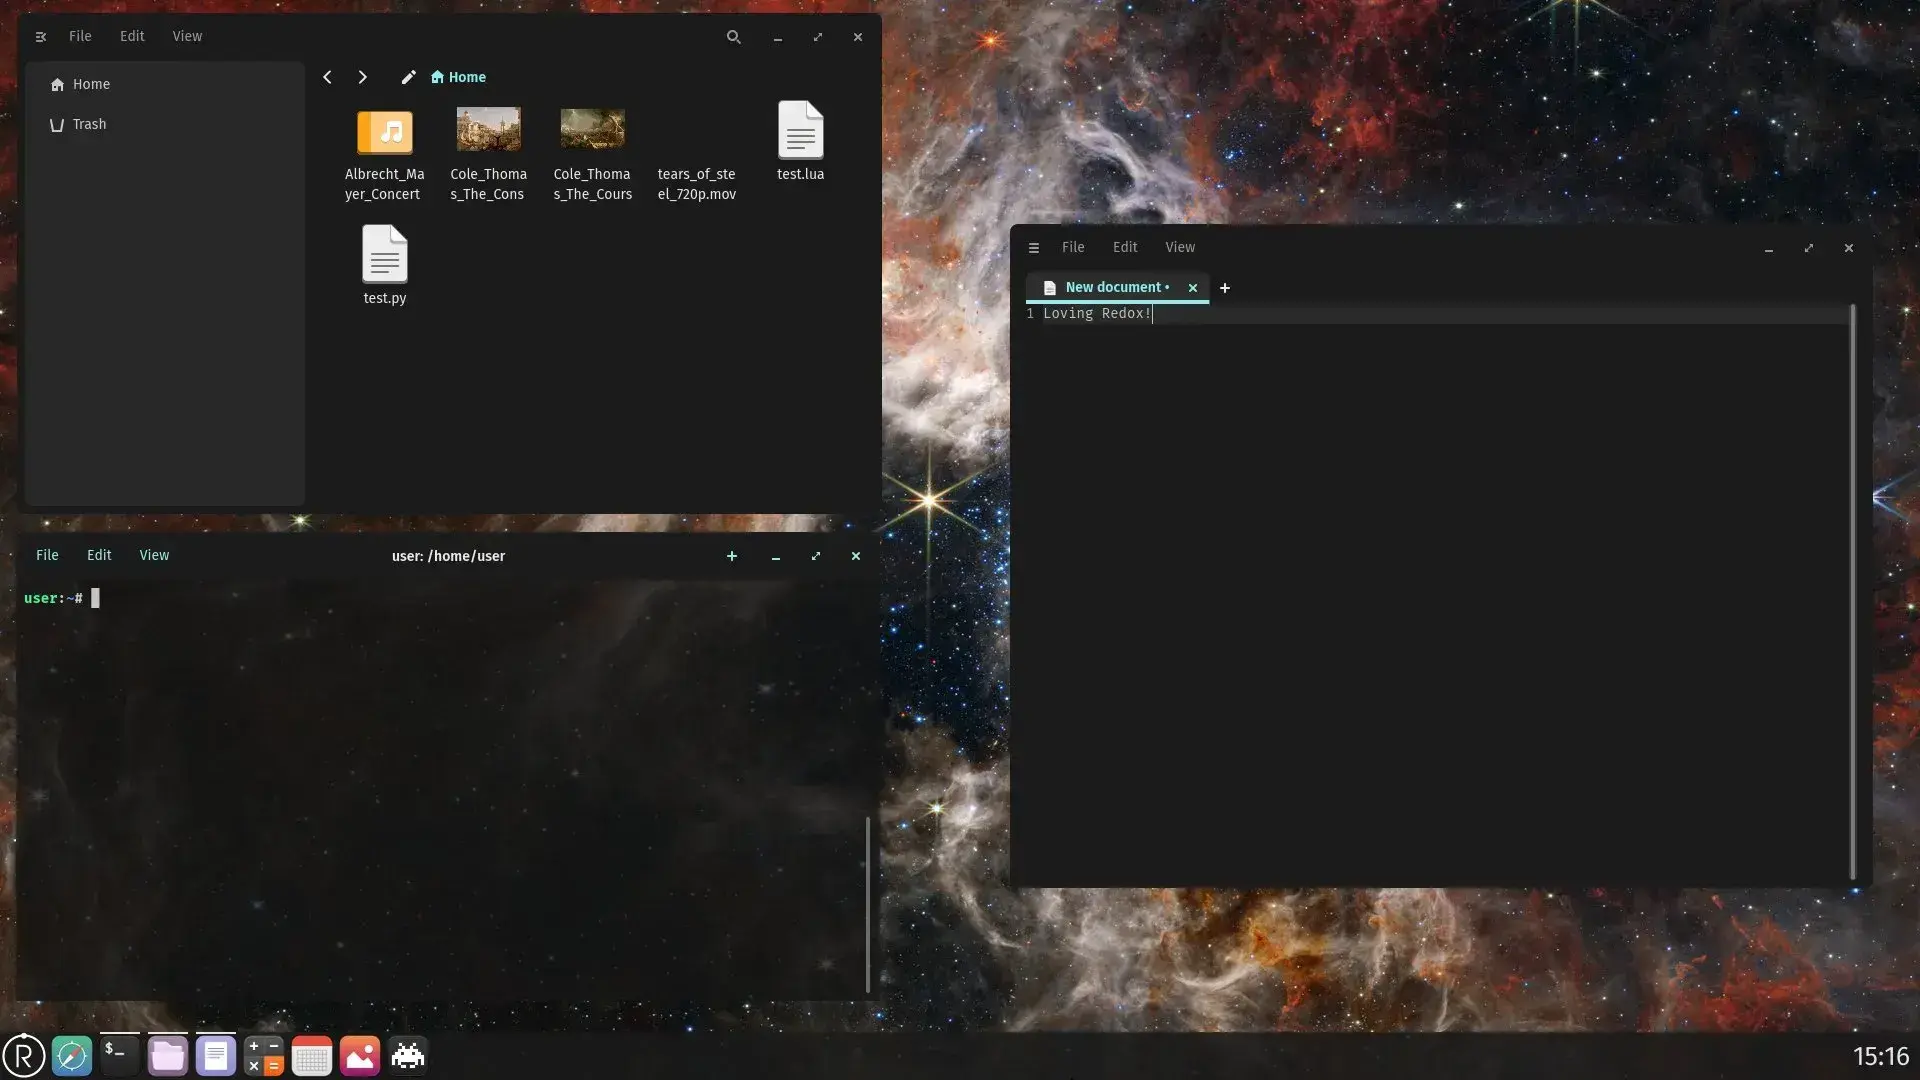Close the New document tab

tap(1191, 287)
